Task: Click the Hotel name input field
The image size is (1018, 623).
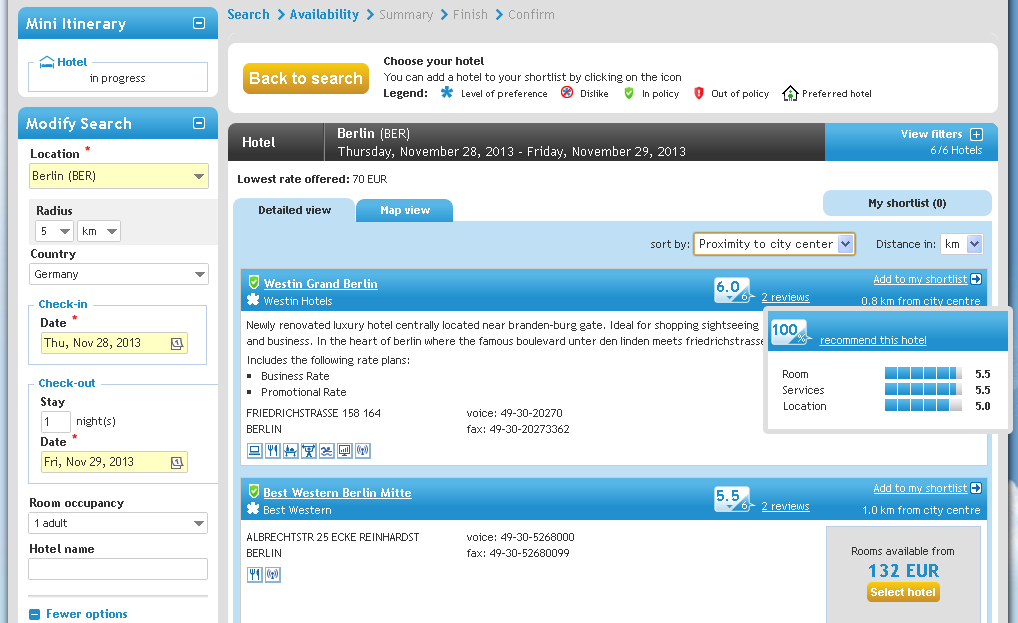Action: coord(118,569)
